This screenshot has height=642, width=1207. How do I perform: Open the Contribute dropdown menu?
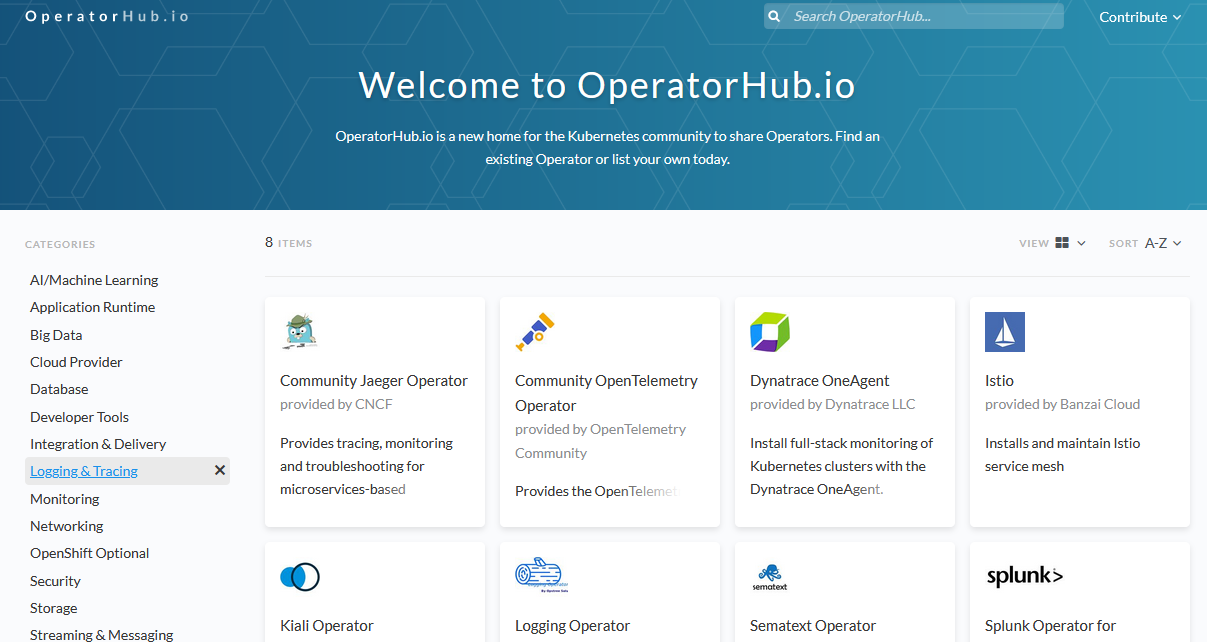tap(1140, 17)
